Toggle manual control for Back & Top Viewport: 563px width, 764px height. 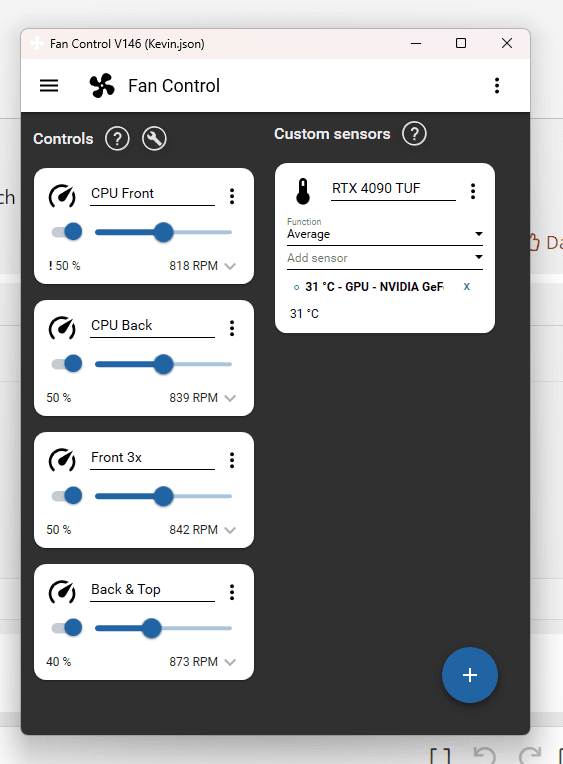pos(67,628)
